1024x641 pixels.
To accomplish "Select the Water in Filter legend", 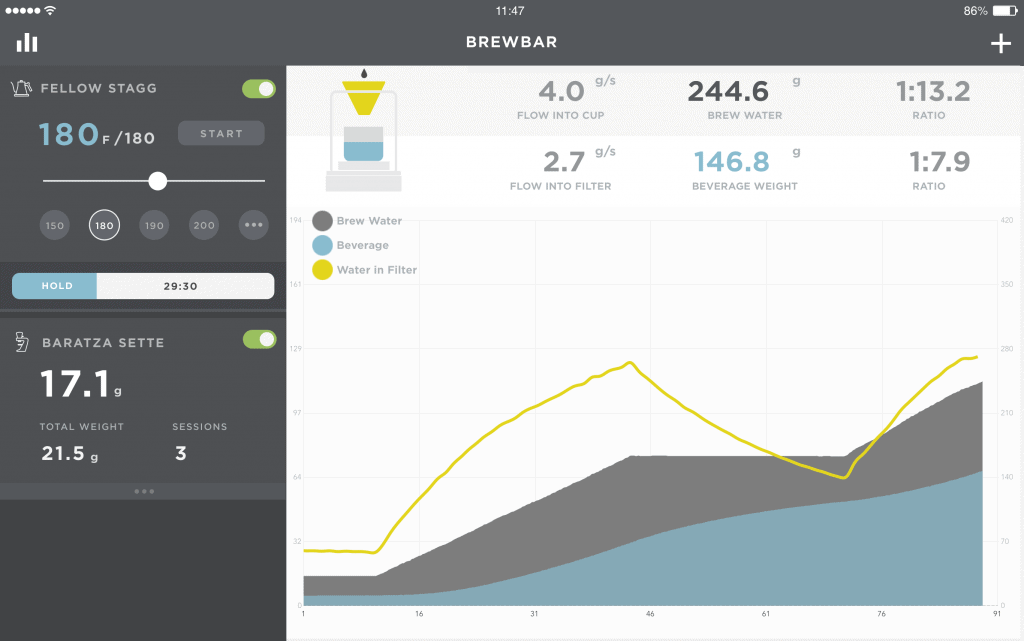I will point(365,270).
